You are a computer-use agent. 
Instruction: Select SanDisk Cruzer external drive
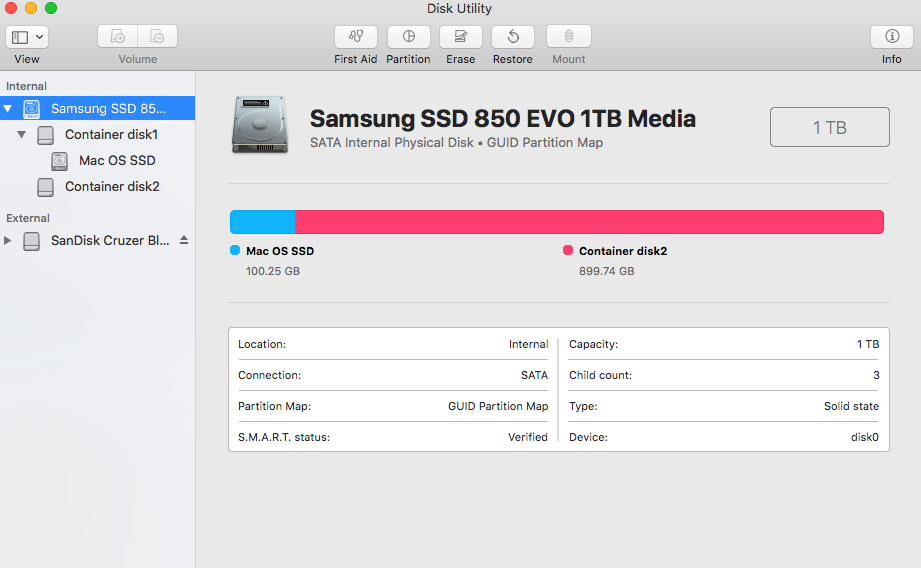(x=97, y=240)
